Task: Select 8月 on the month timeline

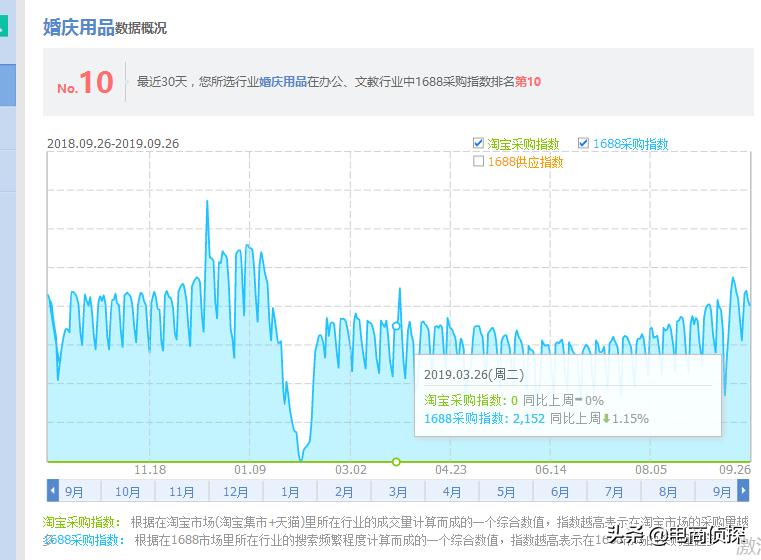Action: 668,492
